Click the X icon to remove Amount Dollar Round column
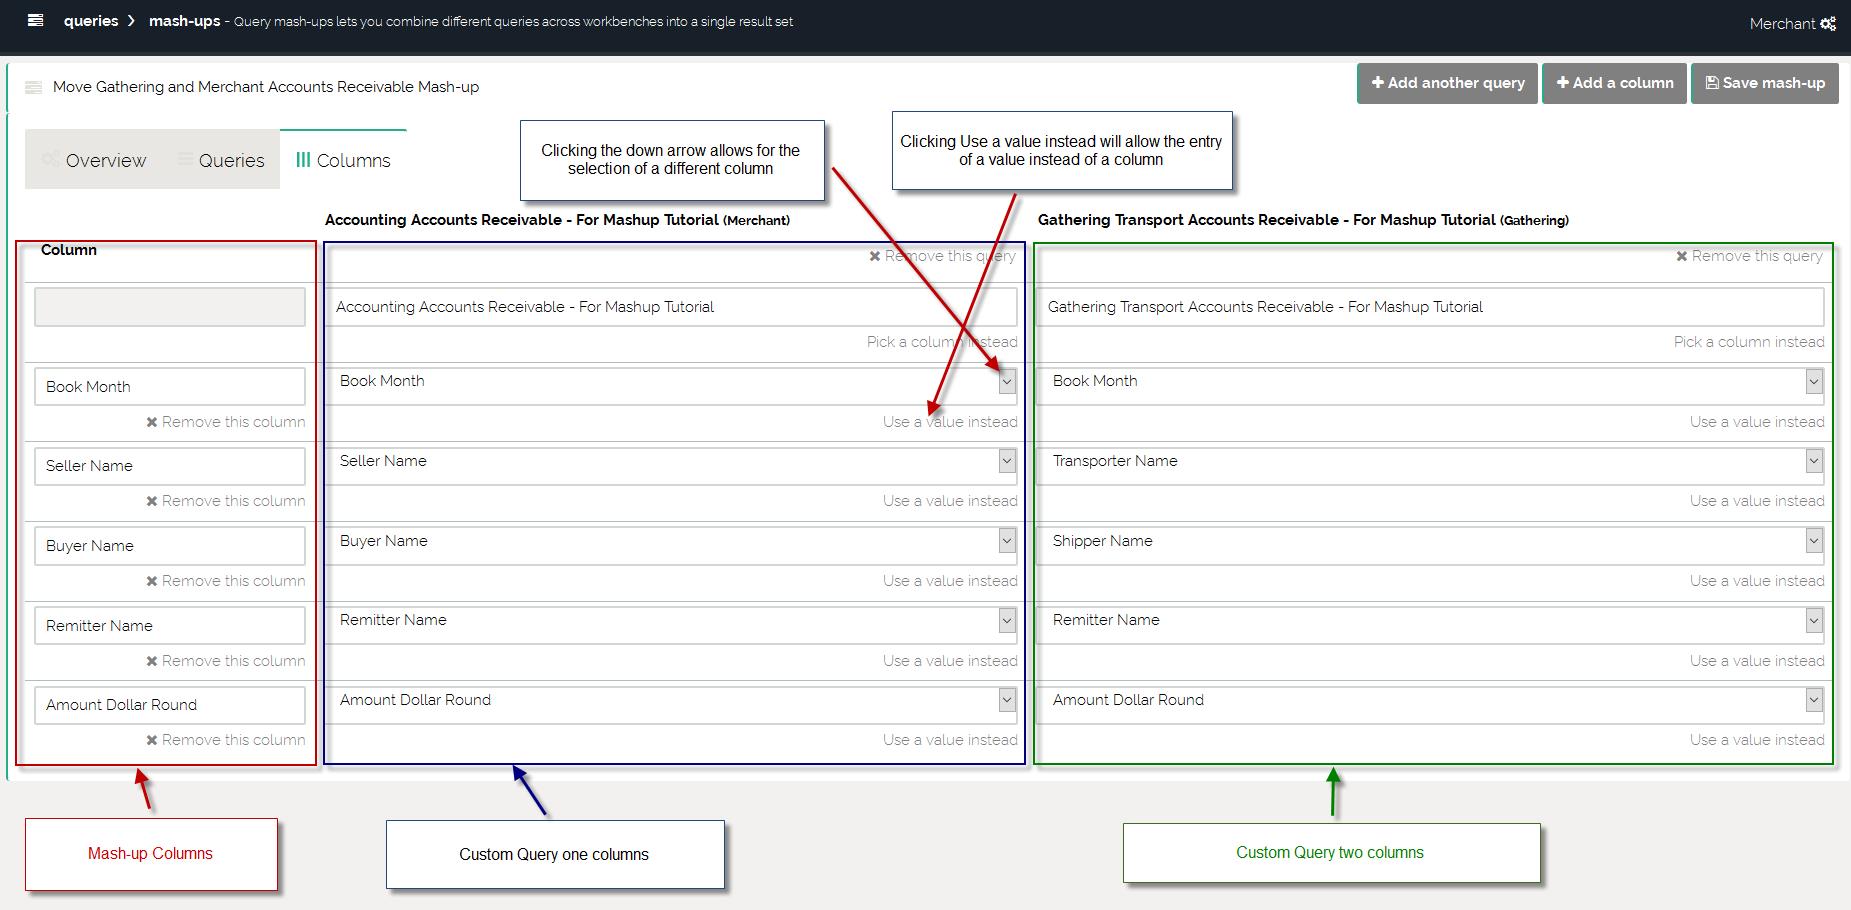Viewport: 1851px width, 910px height. coord(152,740)
